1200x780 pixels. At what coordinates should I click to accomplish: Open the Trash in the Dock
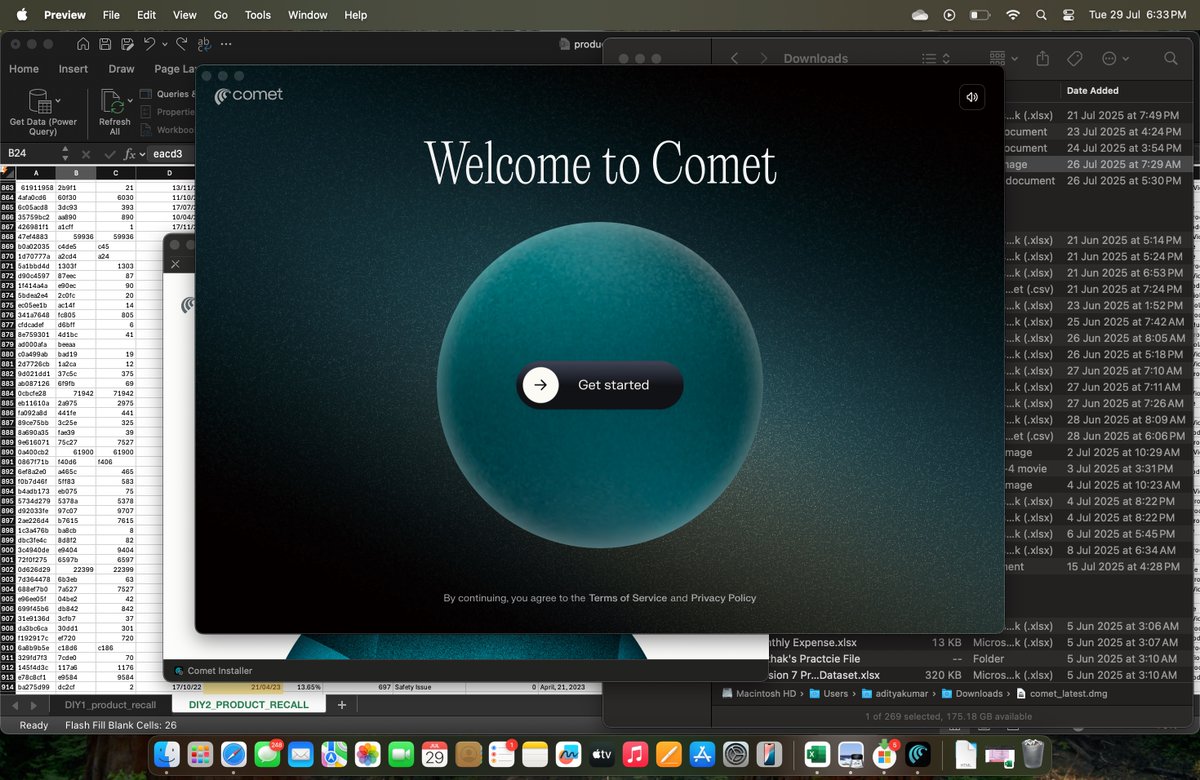pos(1034,753)
